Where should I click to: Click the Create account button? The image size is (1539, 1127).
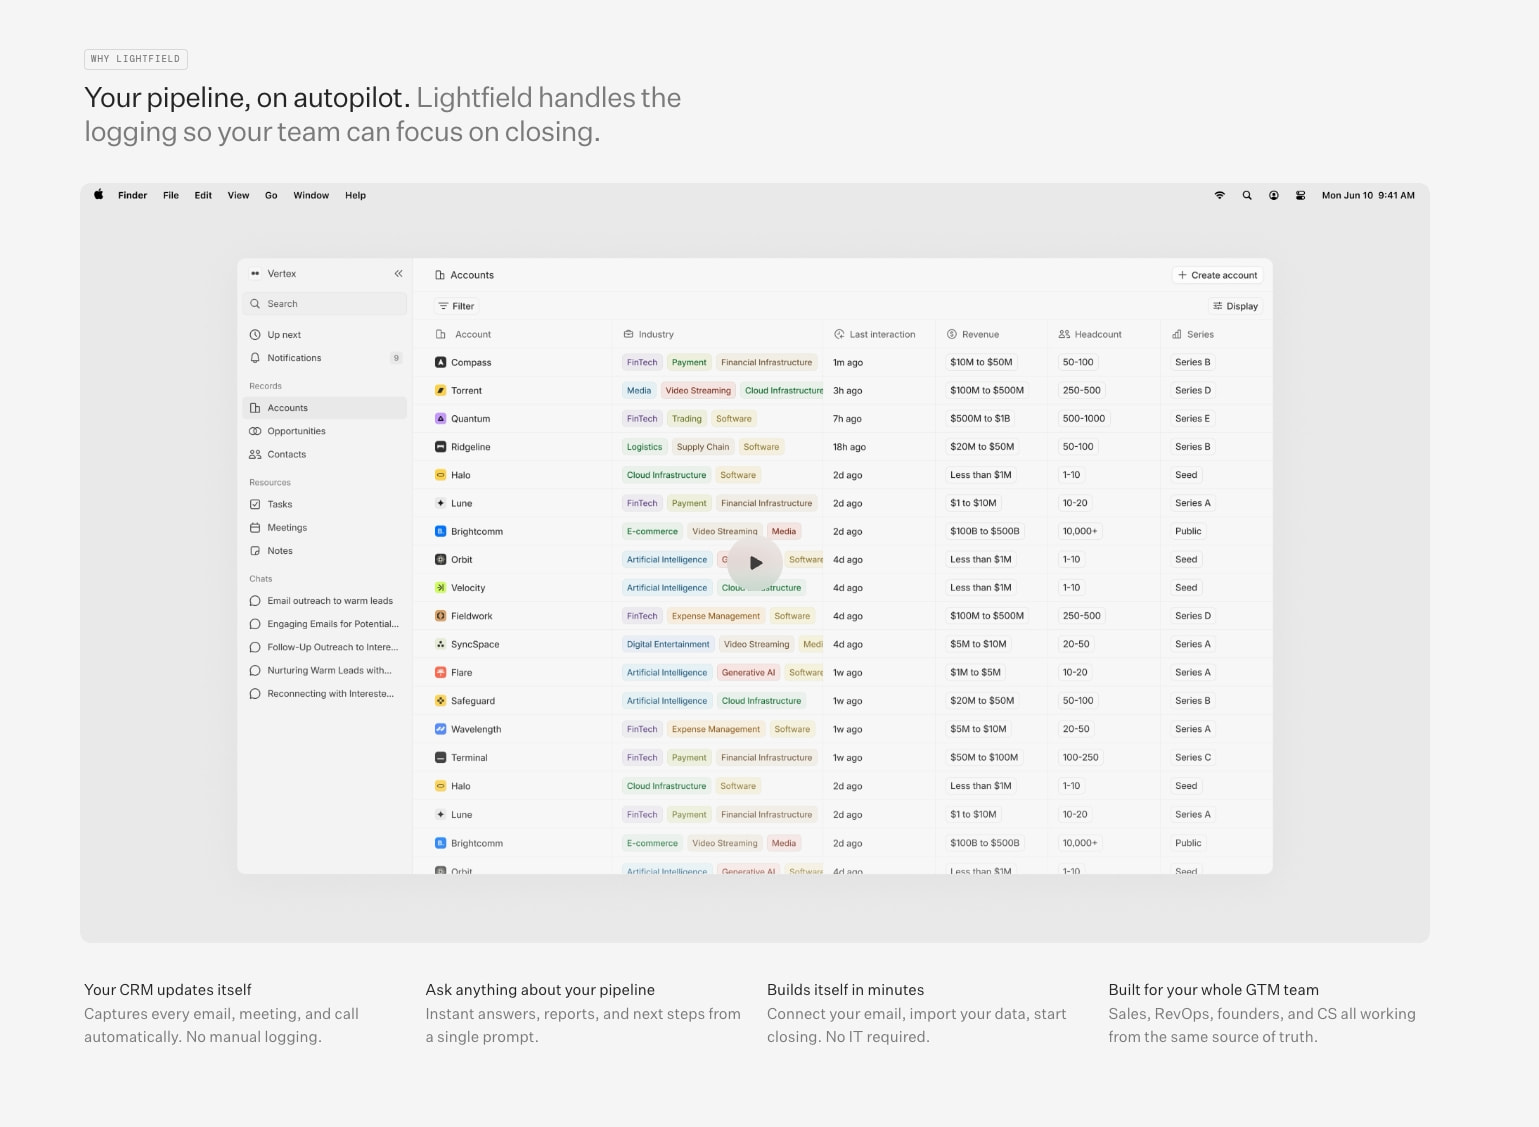[1217, 275]
